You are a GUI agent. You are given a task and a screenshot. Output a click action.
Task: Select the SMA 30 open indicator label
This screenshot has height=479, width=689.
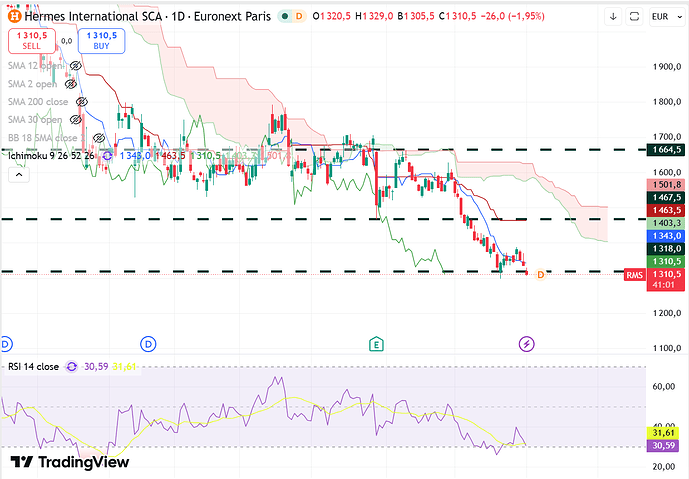click(x=35, y=120)
